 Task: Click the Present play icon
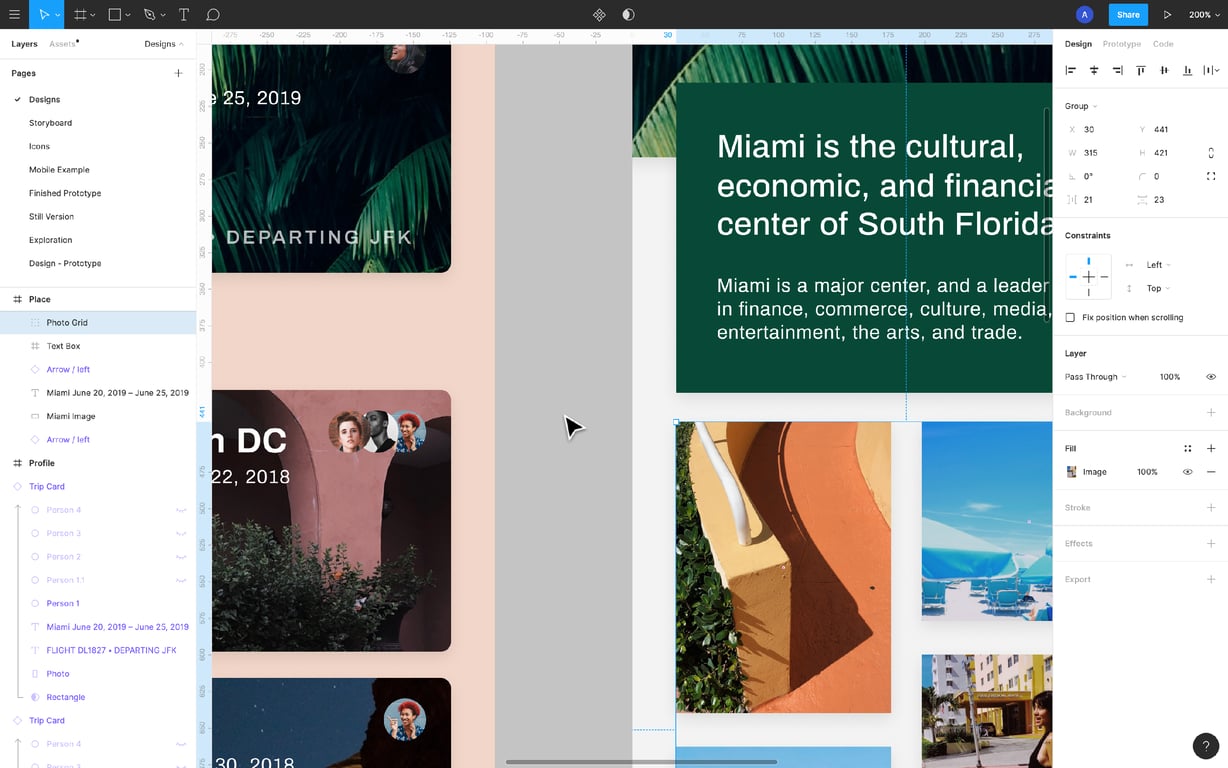[1167, 15]
